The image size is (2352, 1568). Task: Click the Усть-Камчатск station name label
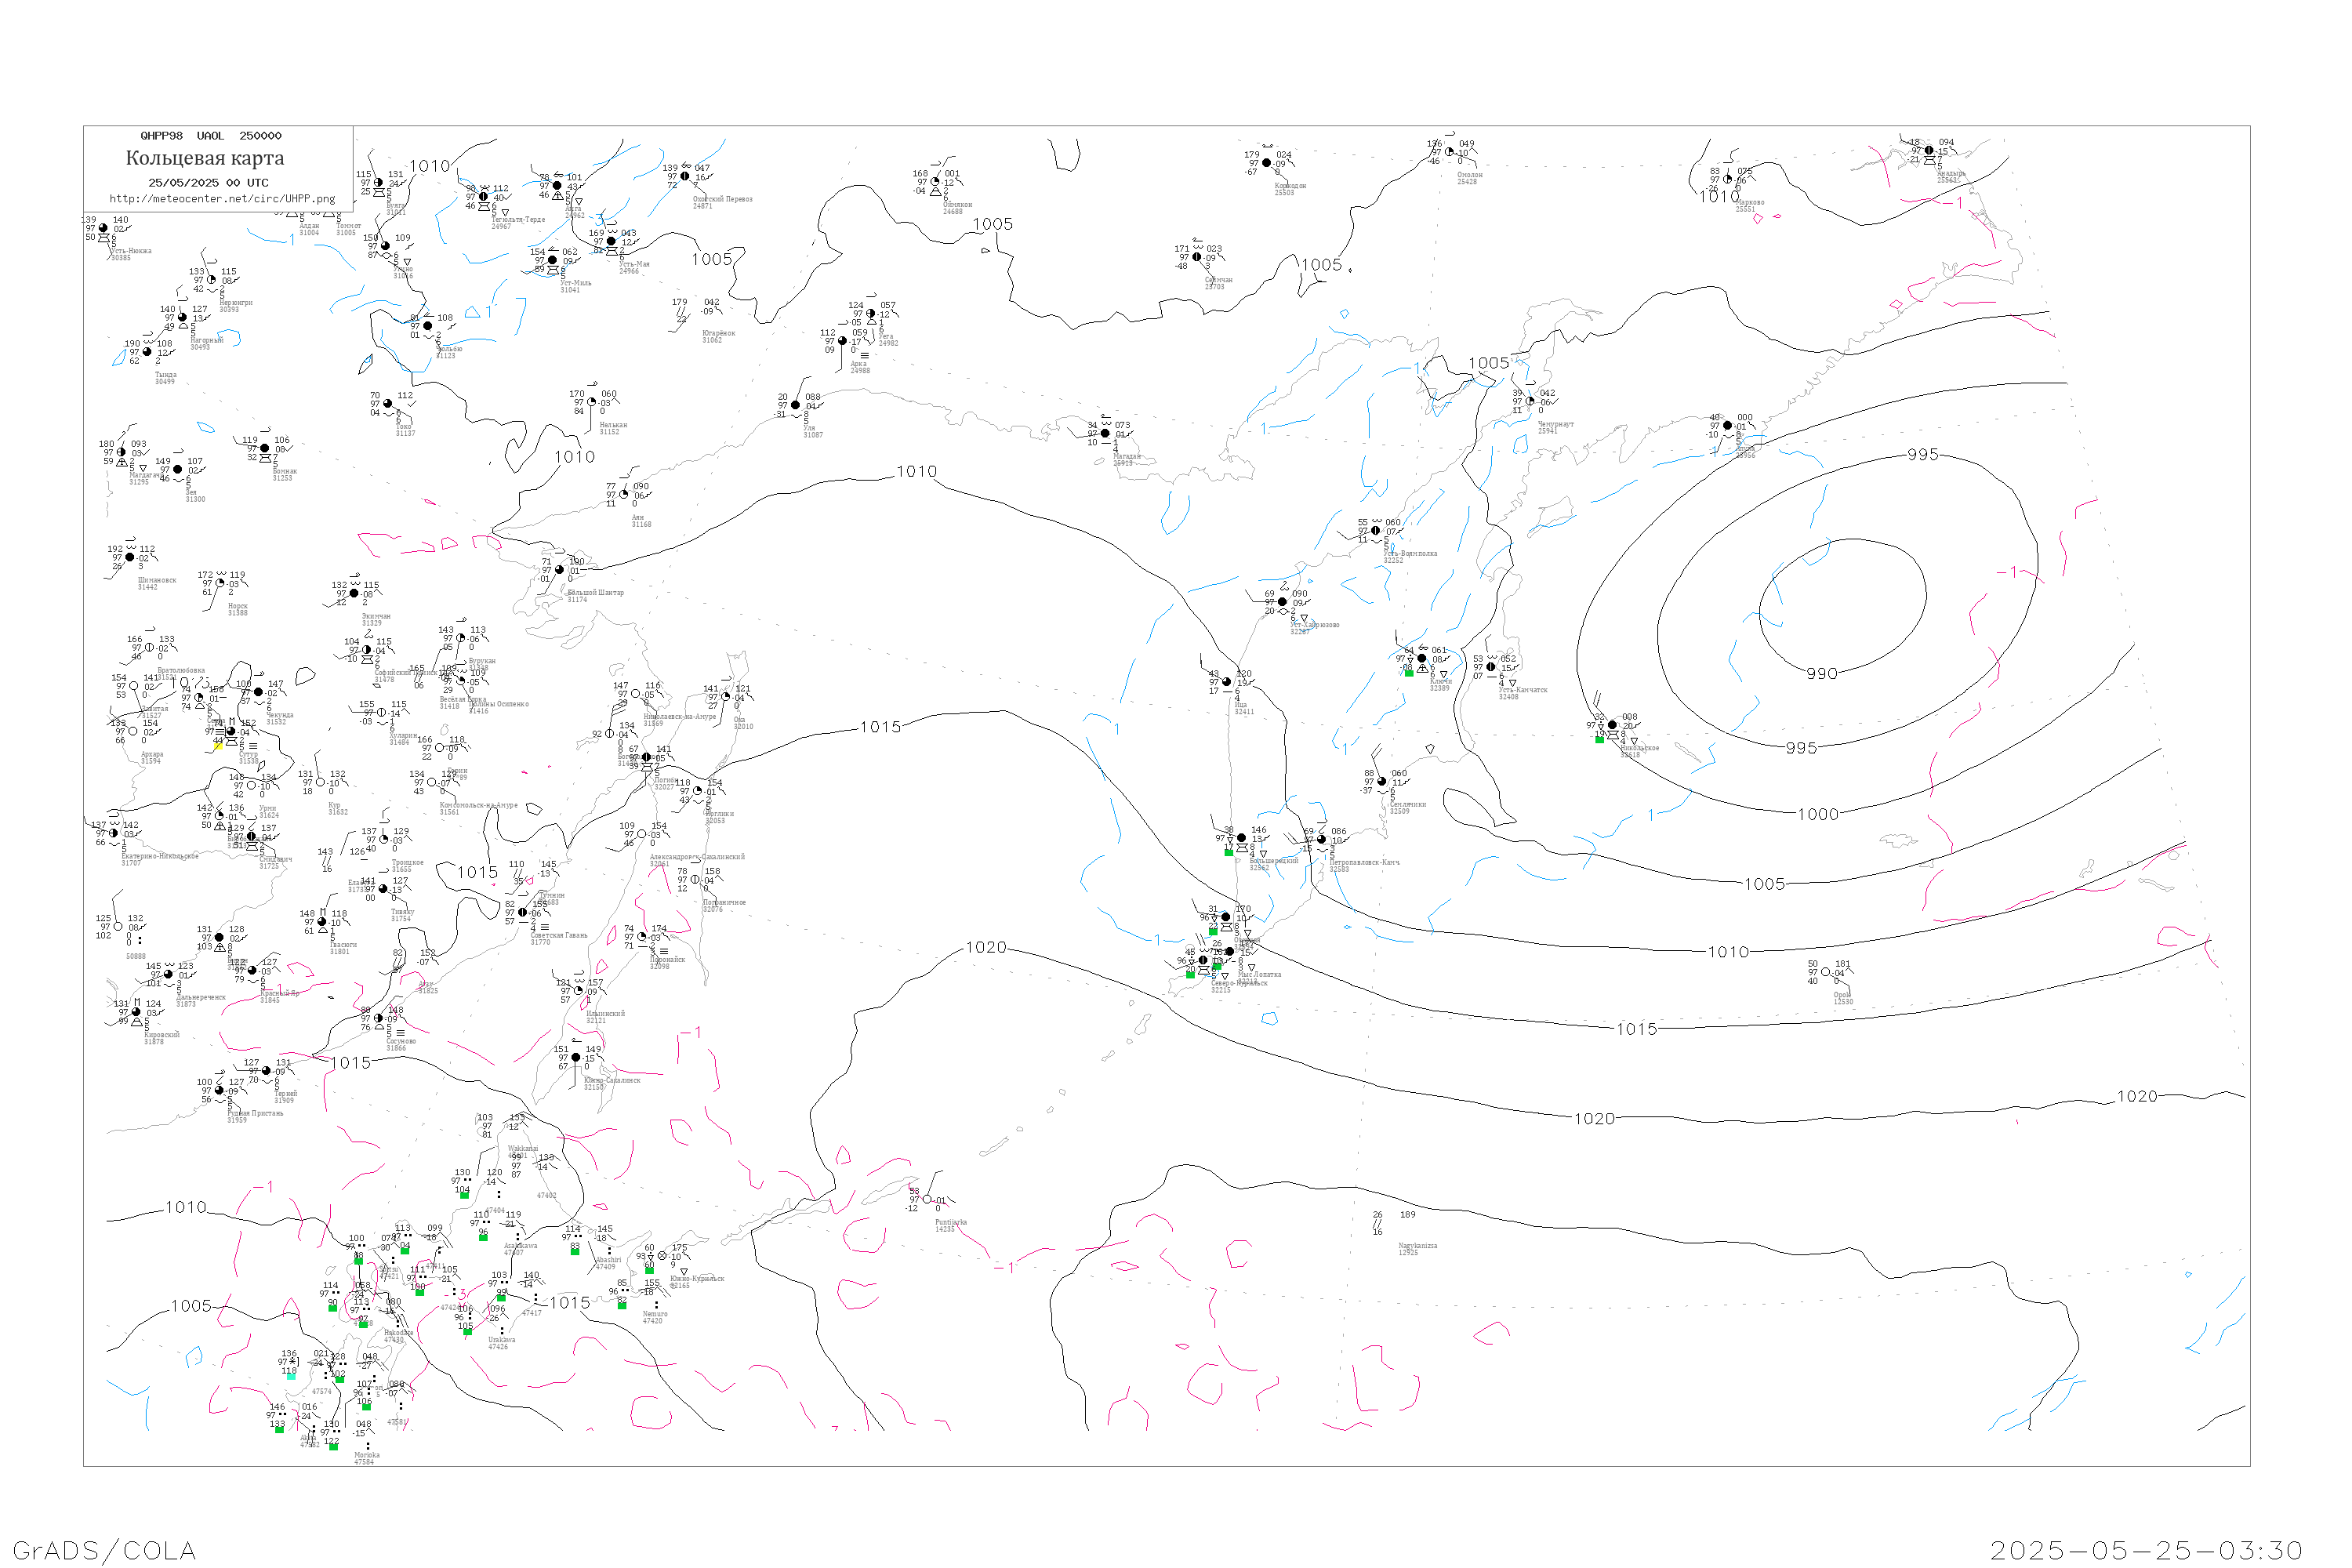(1522, 690)
